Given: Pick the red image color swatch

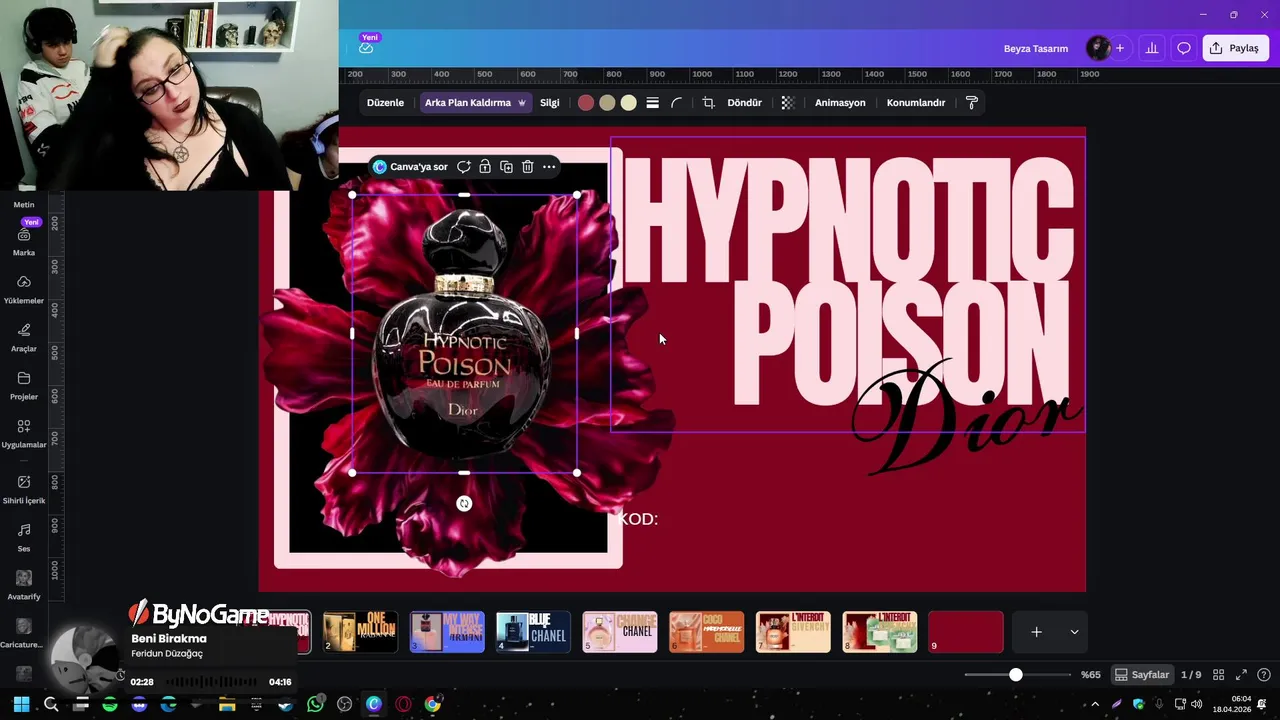Looking at the screenshot, I should 586,103.
